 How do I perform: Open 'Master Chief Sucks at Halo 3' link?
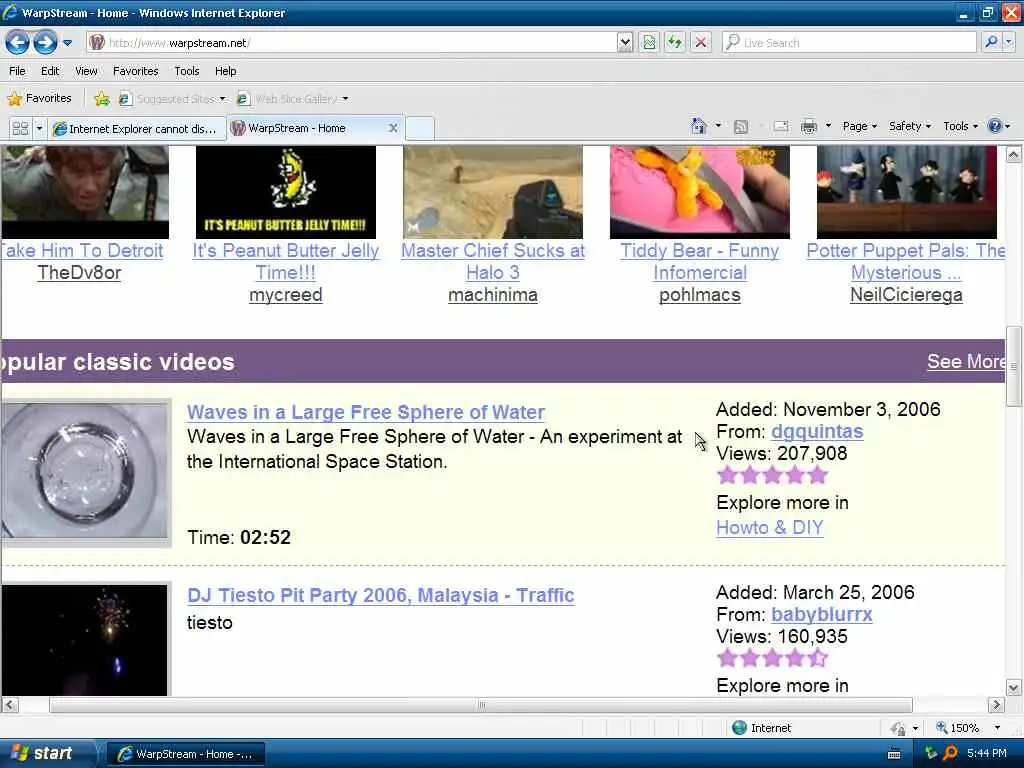pos(493,261)
